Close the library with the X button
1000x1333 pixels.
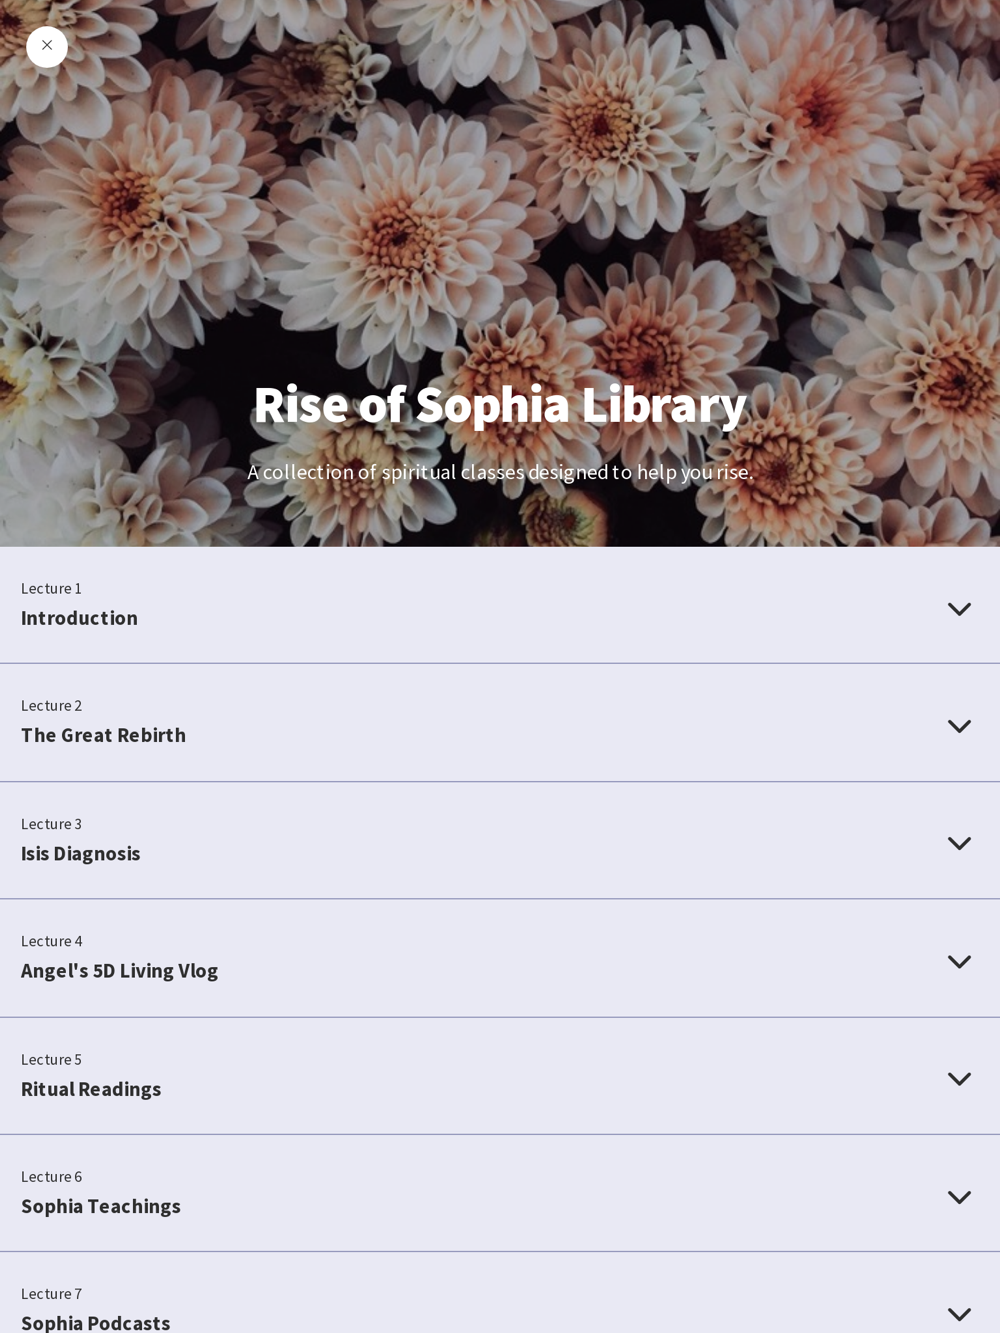click(47, 46)
